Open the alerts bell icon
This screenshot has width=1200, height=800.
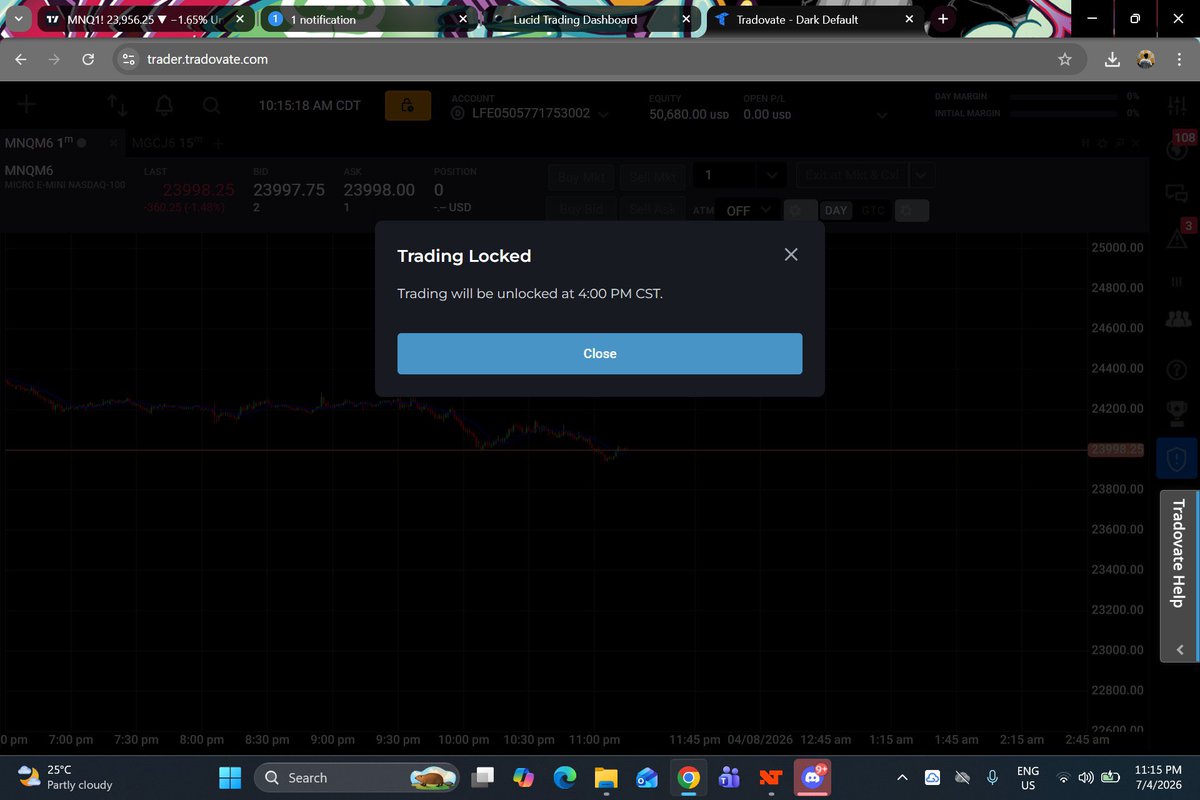click(165, 104)
